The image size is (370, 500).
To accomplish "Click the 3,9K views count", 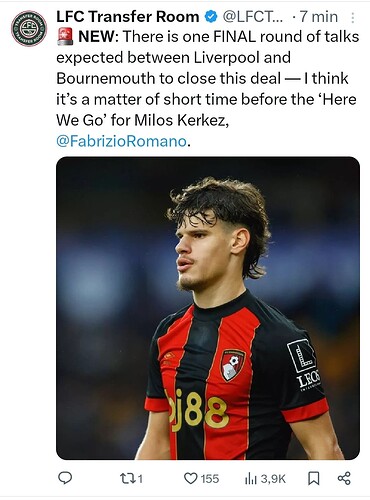I will click(x=273, y=479).
